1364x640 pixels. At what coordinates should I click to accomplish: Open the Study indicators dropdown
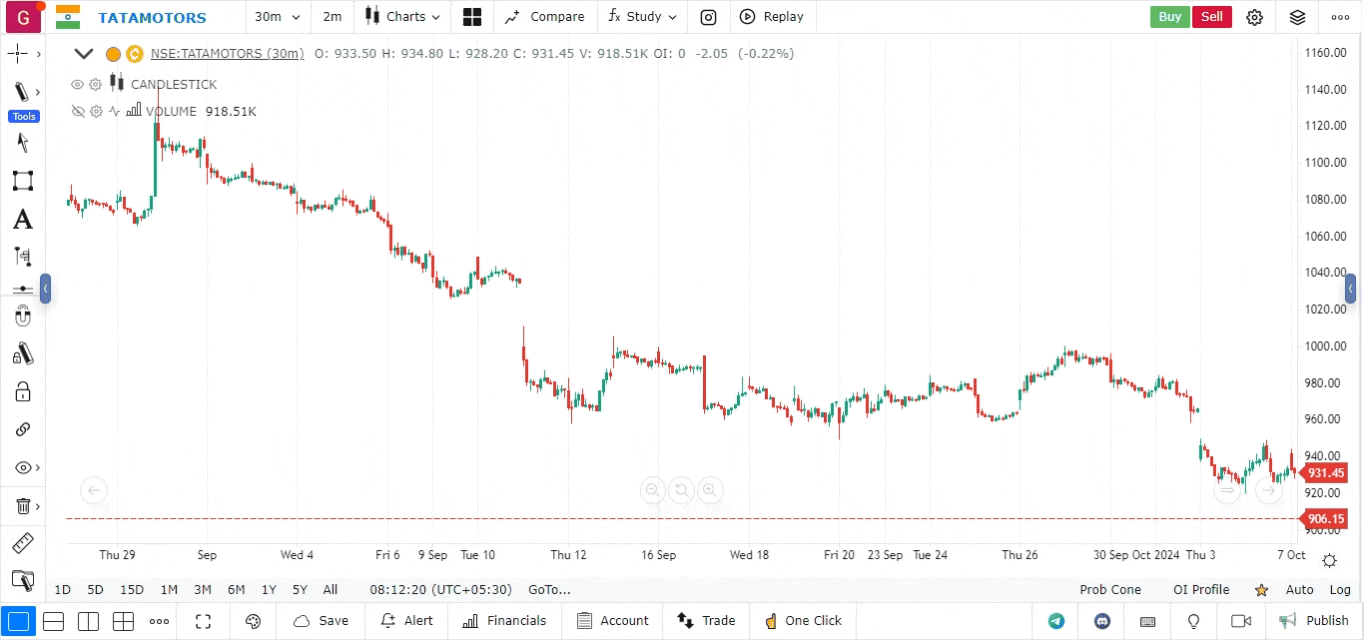pos(642,17)
